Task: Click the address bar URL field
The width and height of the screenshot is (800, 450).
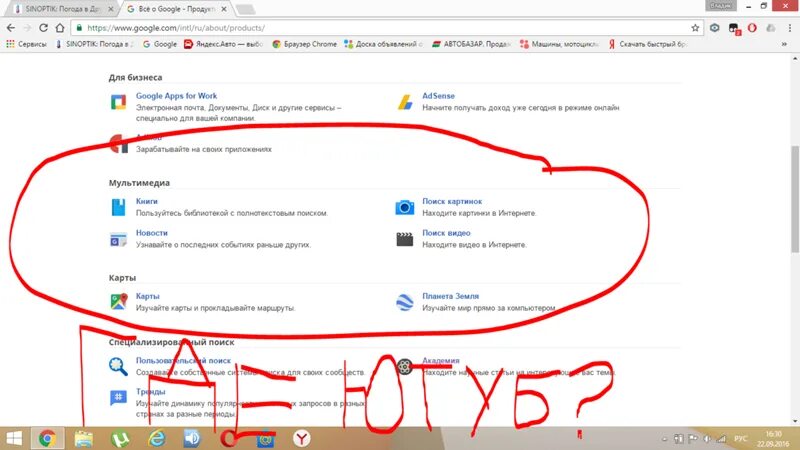Action: [x=383, y=28]
